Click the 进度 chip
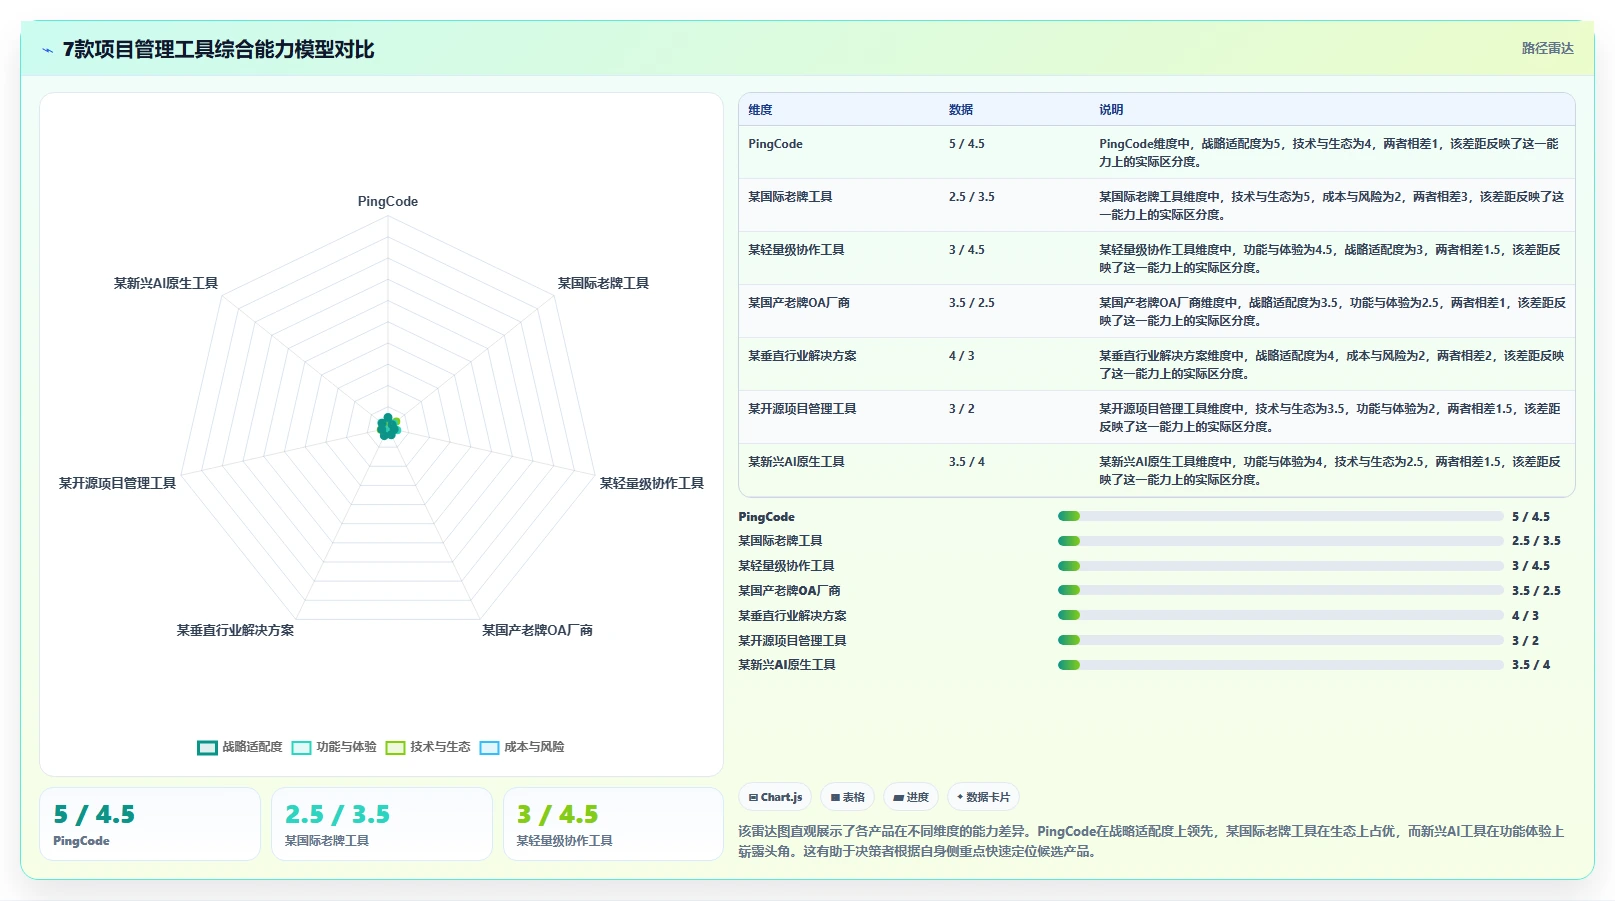This screenshot has width=1615, height=901. pyautogui.click(x=911, y=797)
